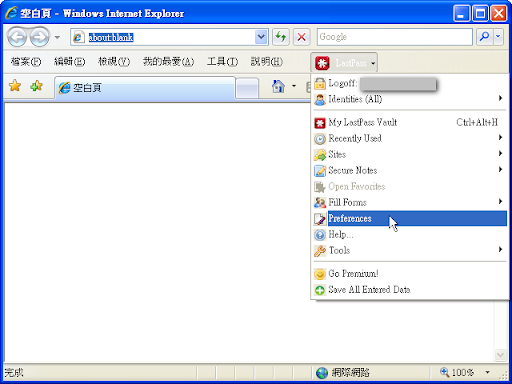Click Tools submenu arrow
The image size is (512, 384).
tap(500, 249)
